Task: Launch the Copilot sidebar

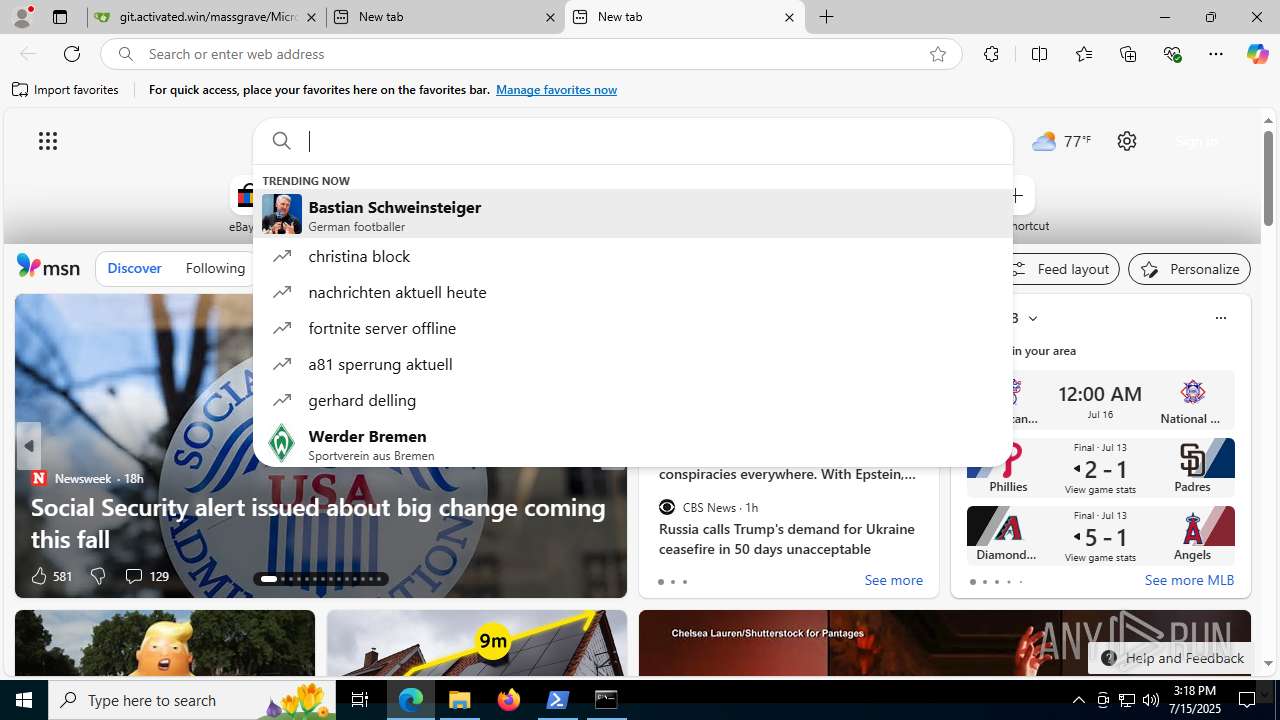Action: pos(1257,54)
